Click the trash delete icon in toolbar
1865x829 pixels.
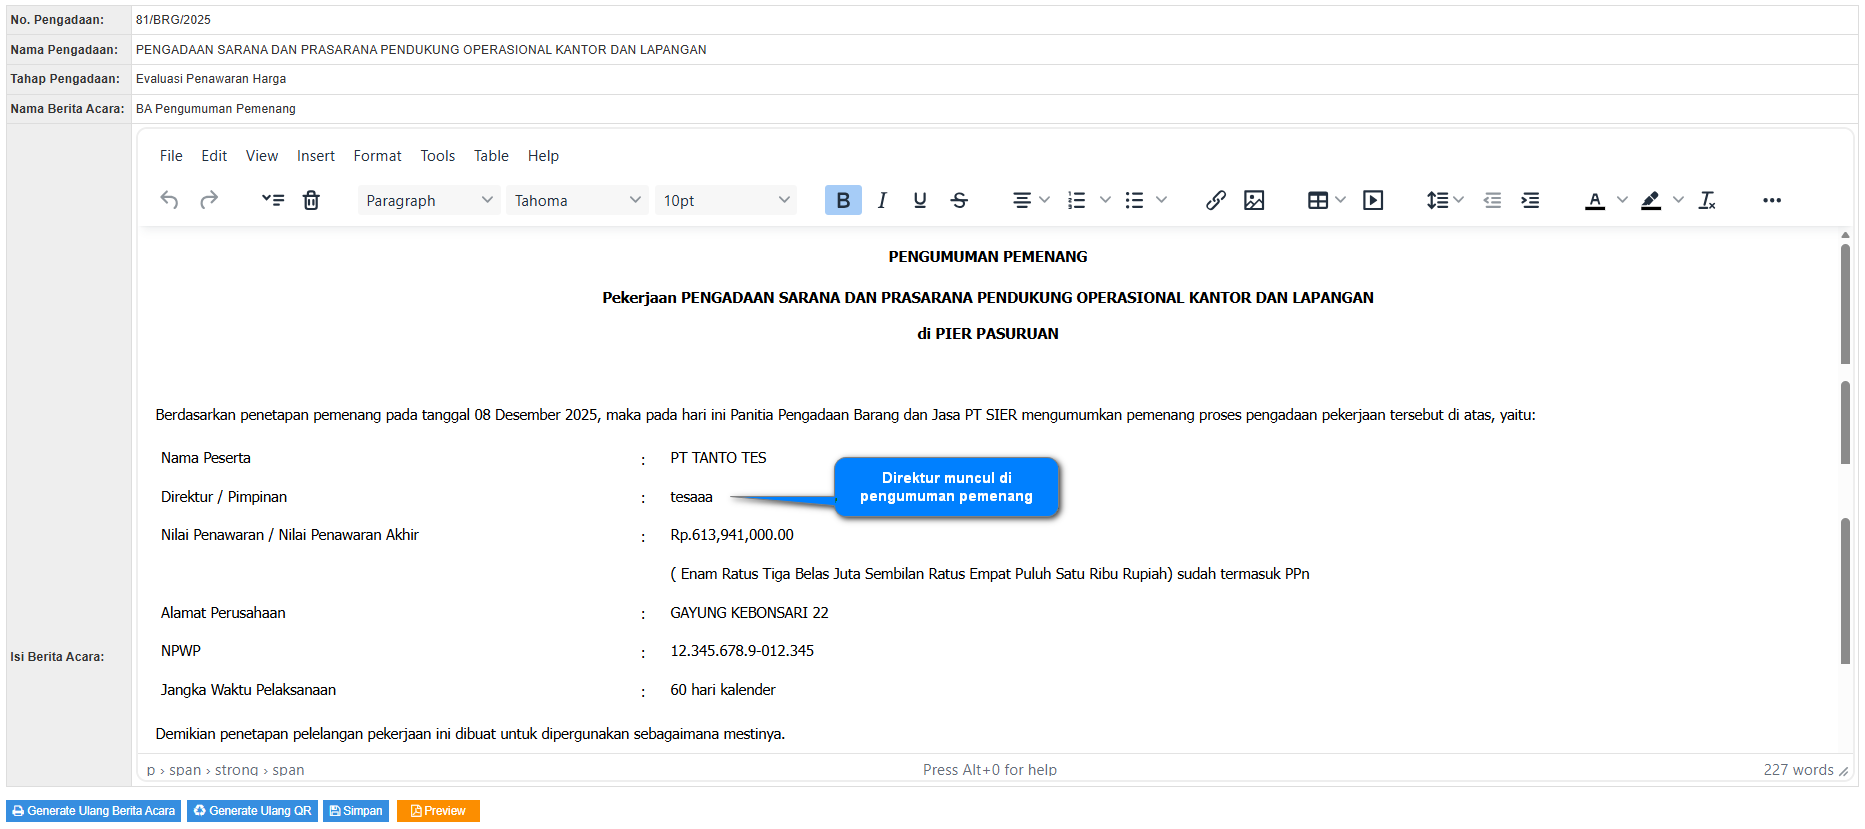311,200
